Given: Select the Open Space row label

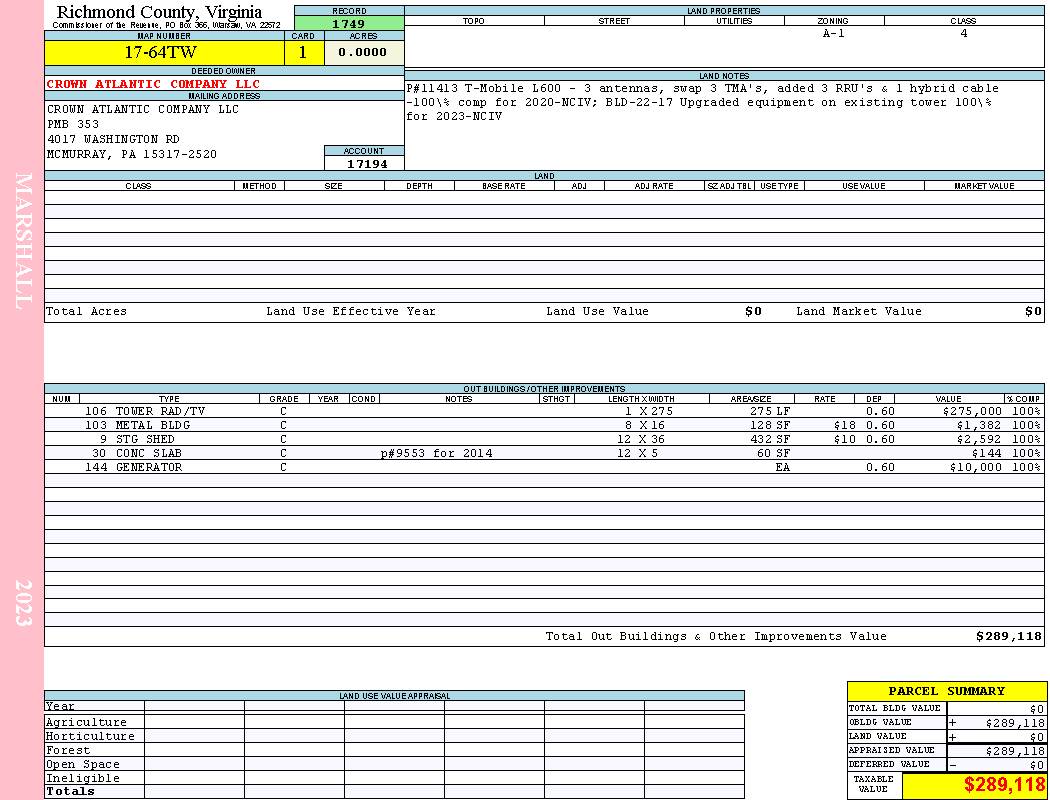Looking at the screenshot, I should pos(83,765).
